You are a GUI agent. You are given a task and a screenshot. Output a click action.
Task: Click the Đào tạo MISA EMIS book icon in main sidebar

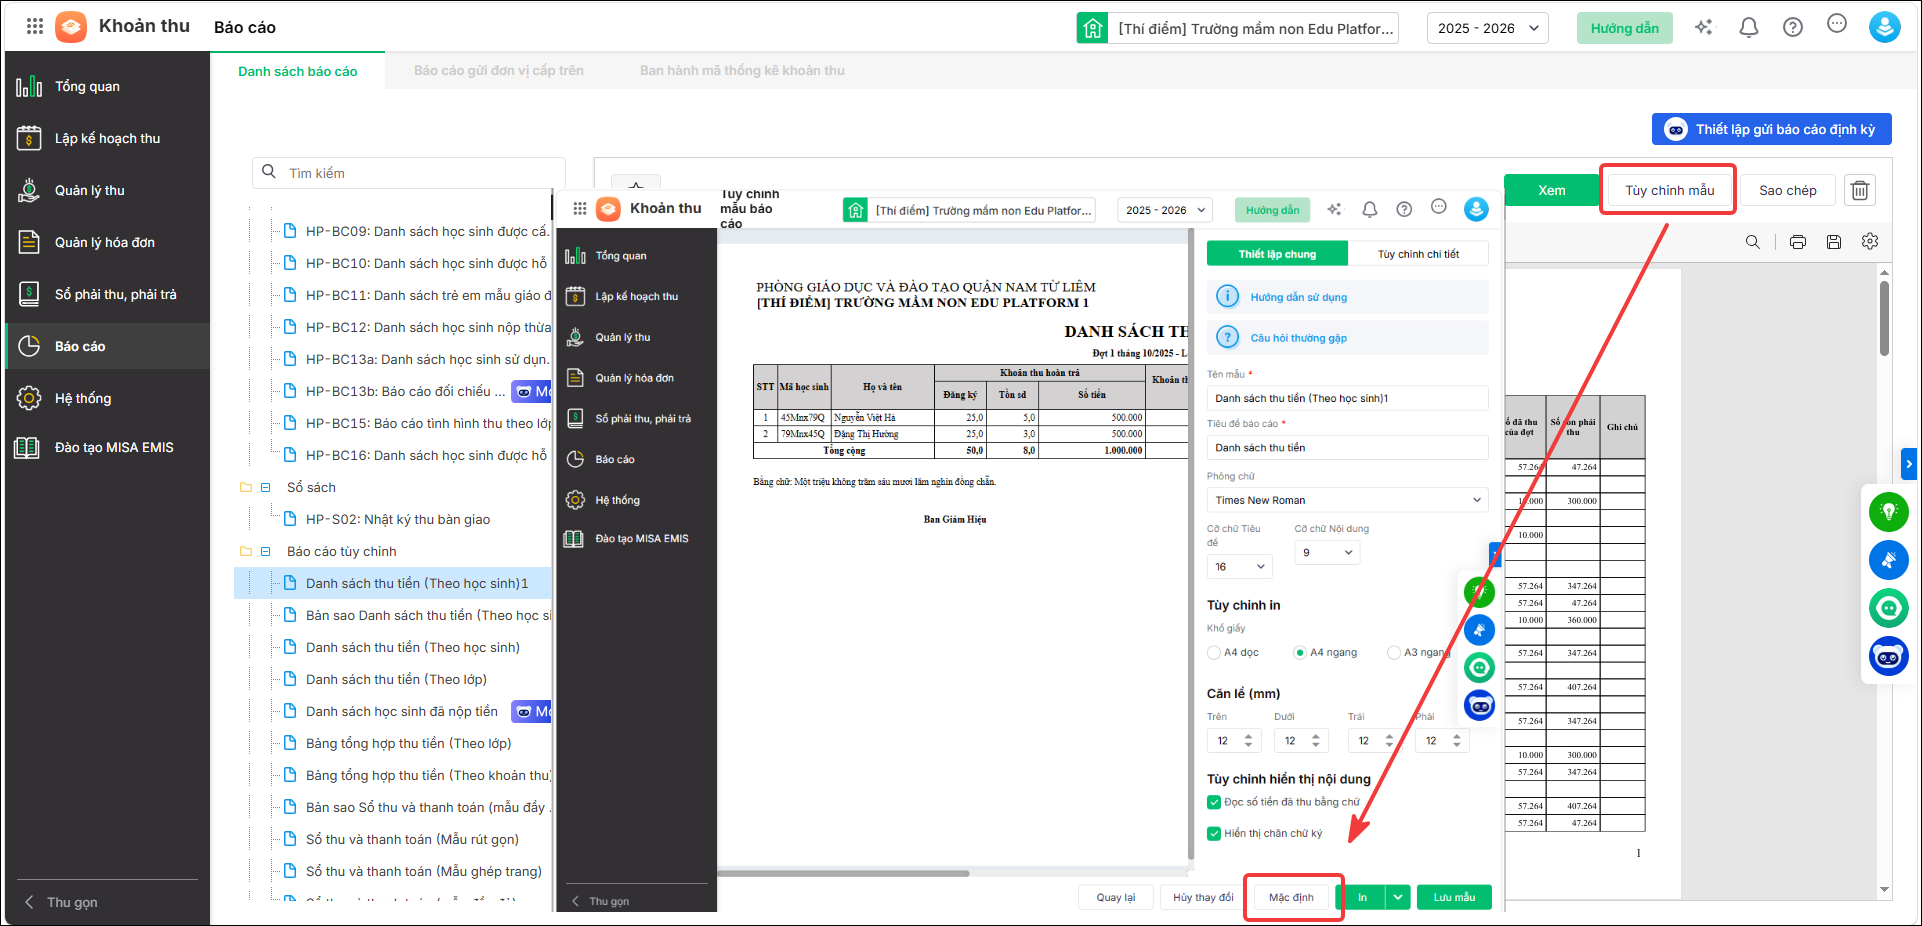(27, 447)
